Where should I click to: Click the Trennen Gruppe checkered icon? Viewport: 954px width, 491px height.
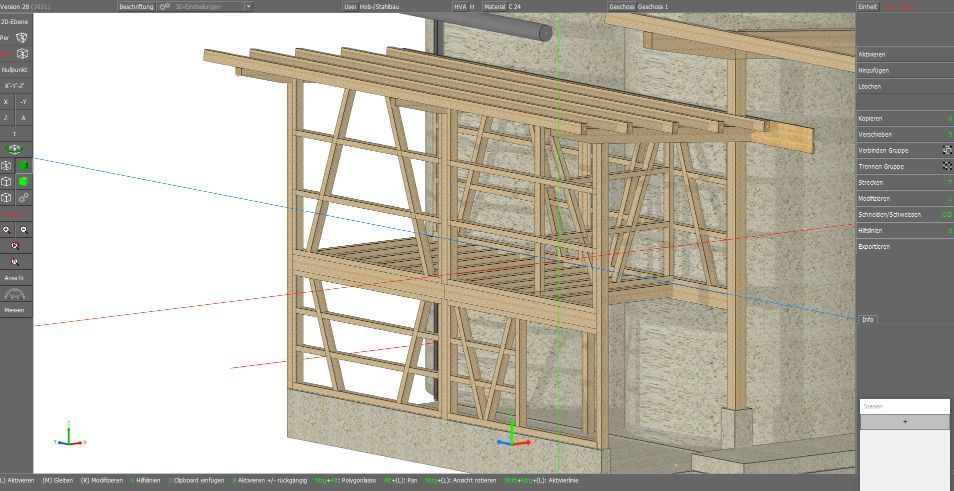pos(947,166)
